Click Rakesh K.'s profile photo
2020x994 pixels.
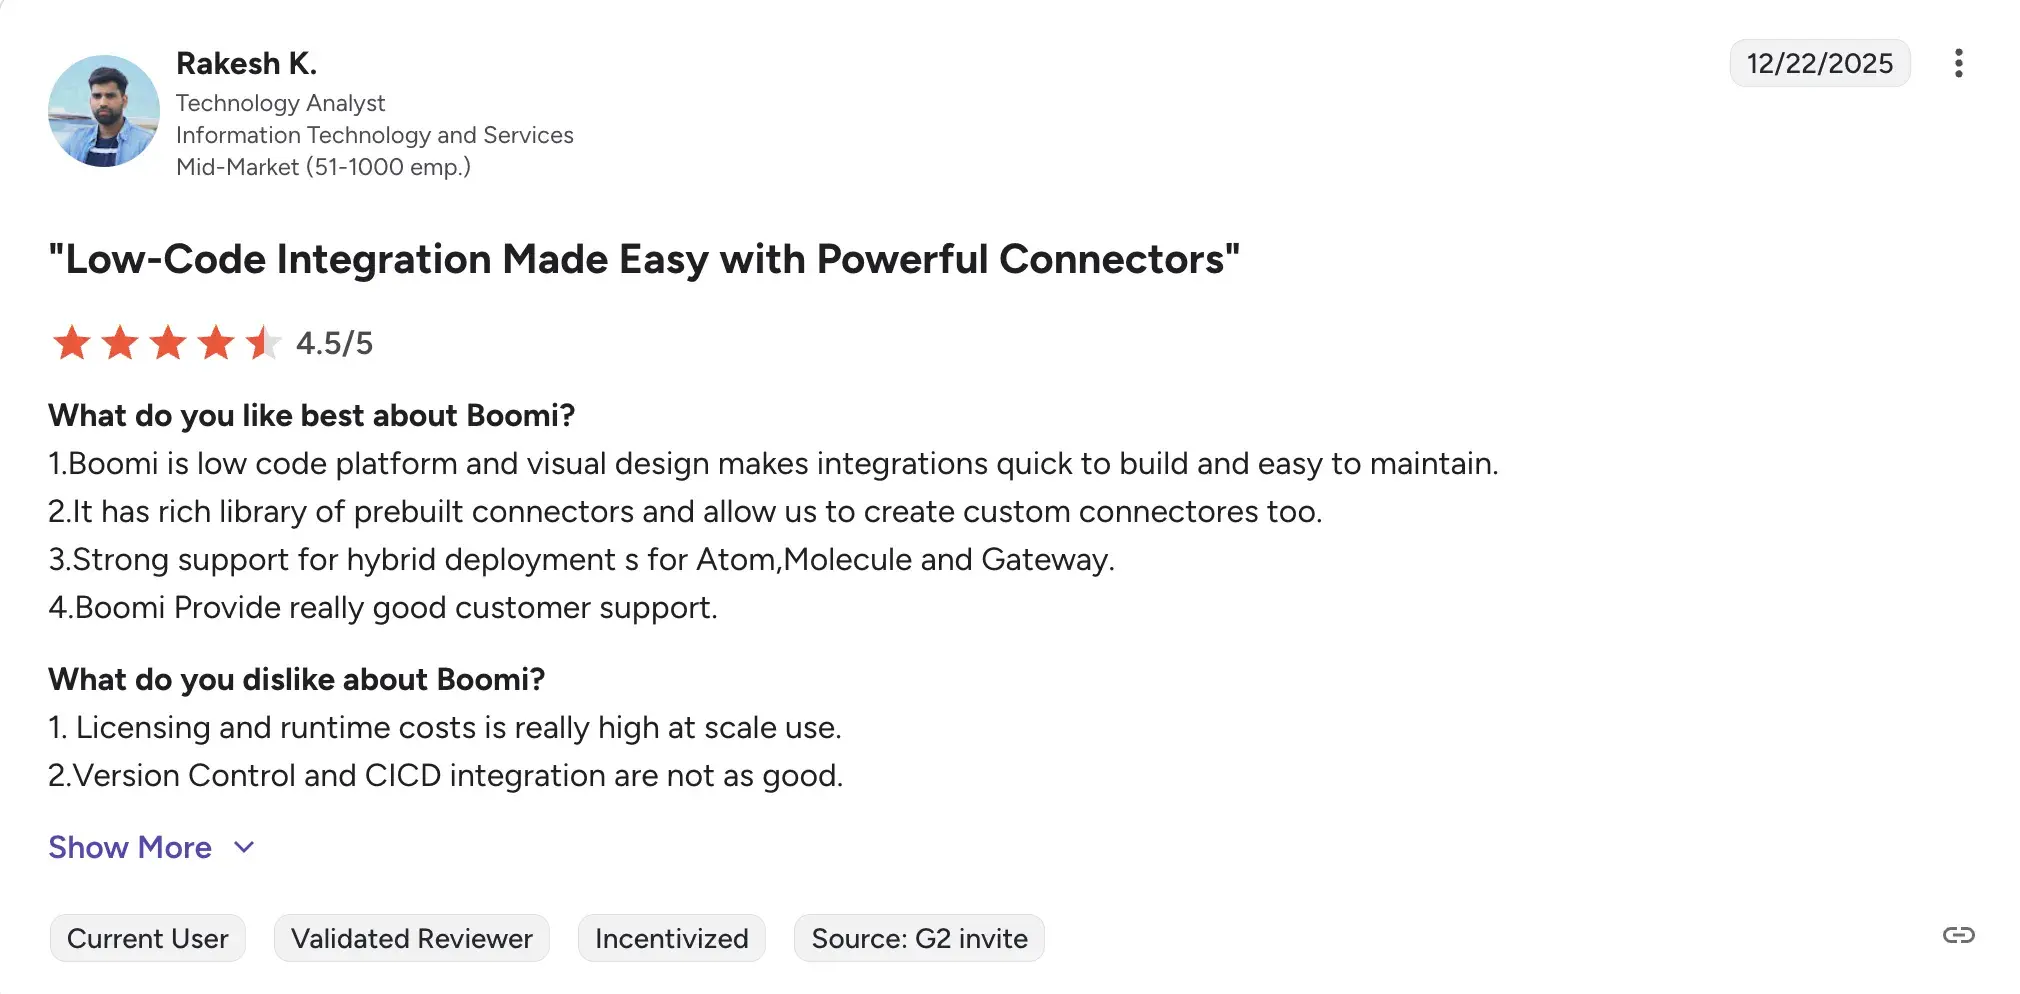click(104, 111)
